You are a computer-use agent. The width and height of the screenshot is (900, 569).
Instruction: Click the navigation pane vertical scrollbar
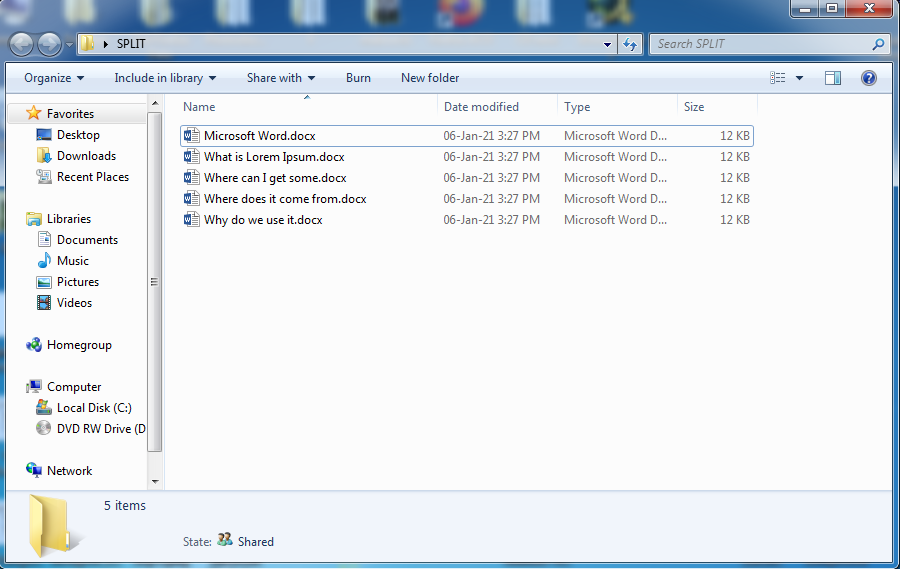pos(155,281)
